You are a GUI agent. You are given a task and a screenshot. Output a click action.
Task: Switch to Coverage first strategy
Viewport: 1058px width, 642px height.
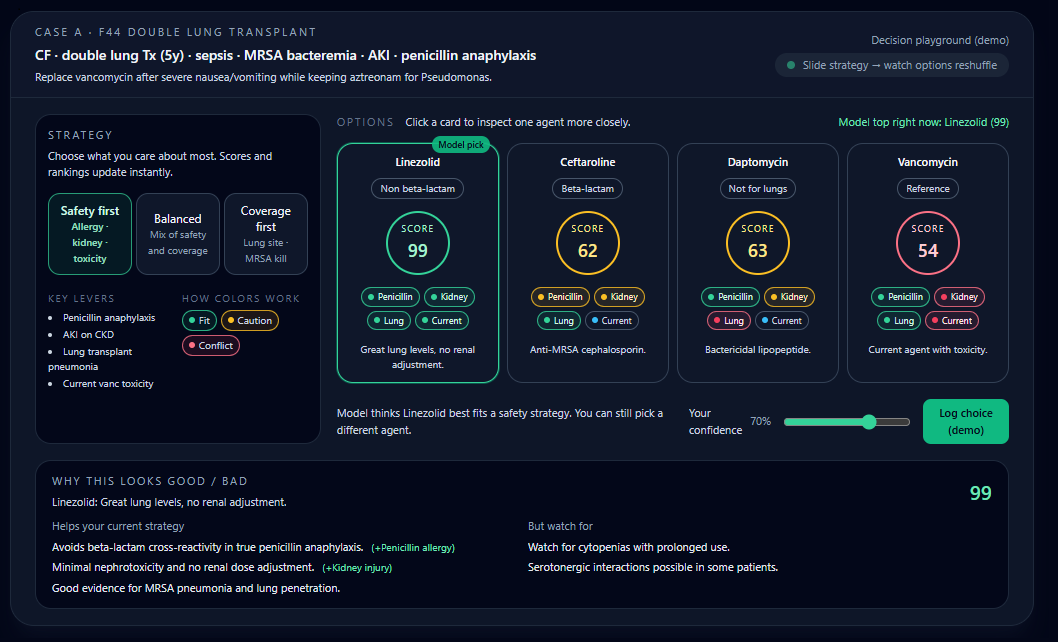click(266, 234)
